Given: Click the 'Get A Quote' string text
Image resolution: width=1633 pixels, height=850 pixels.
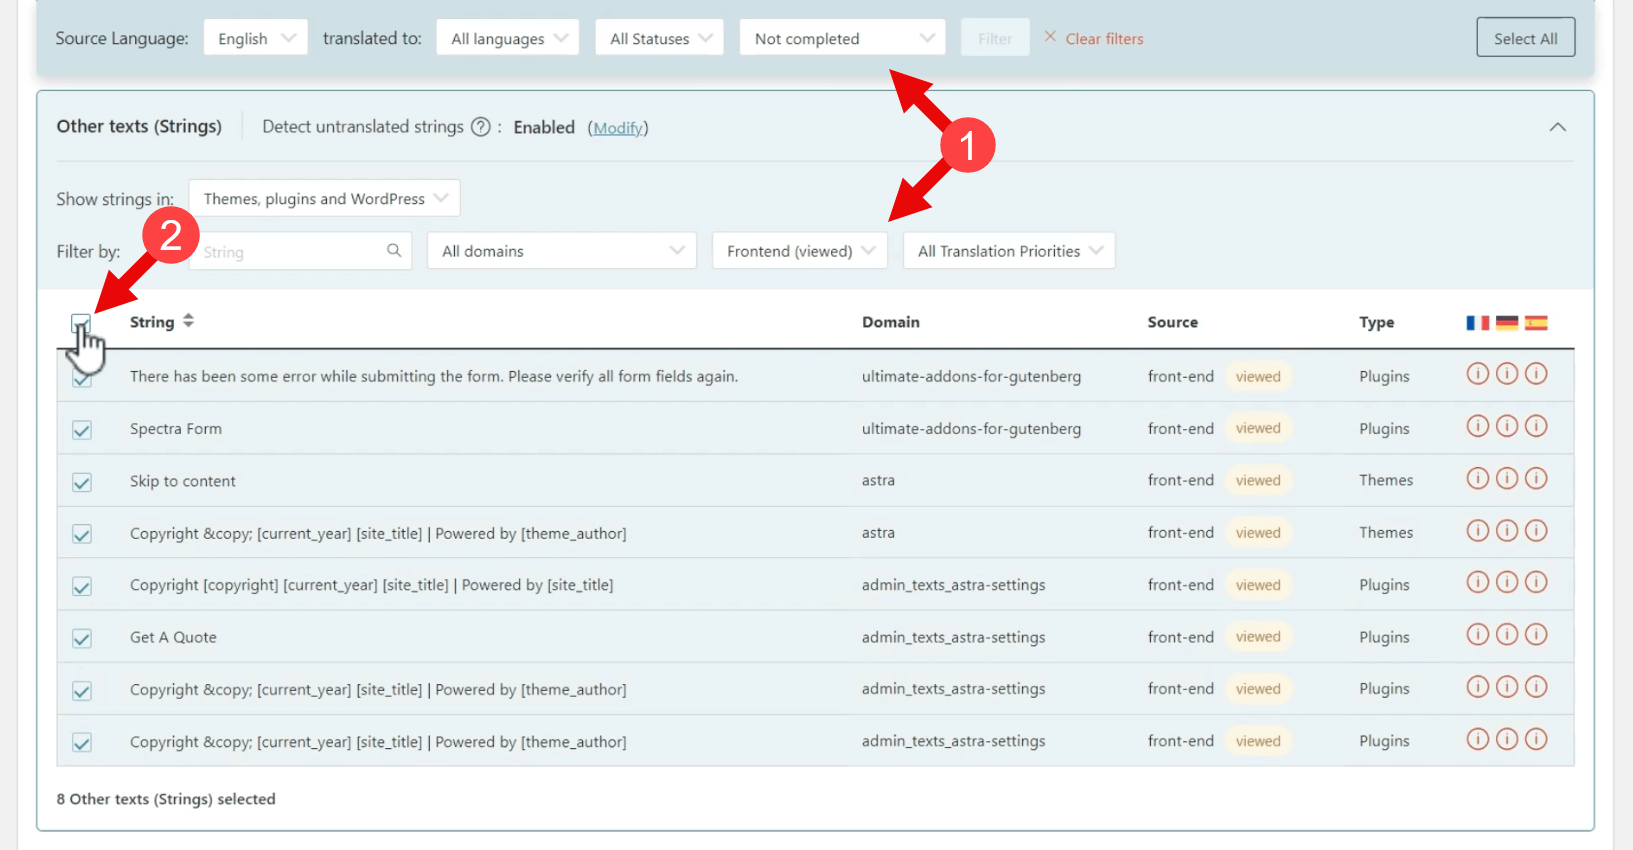Looking at the screenshot, I should (173, 637).
